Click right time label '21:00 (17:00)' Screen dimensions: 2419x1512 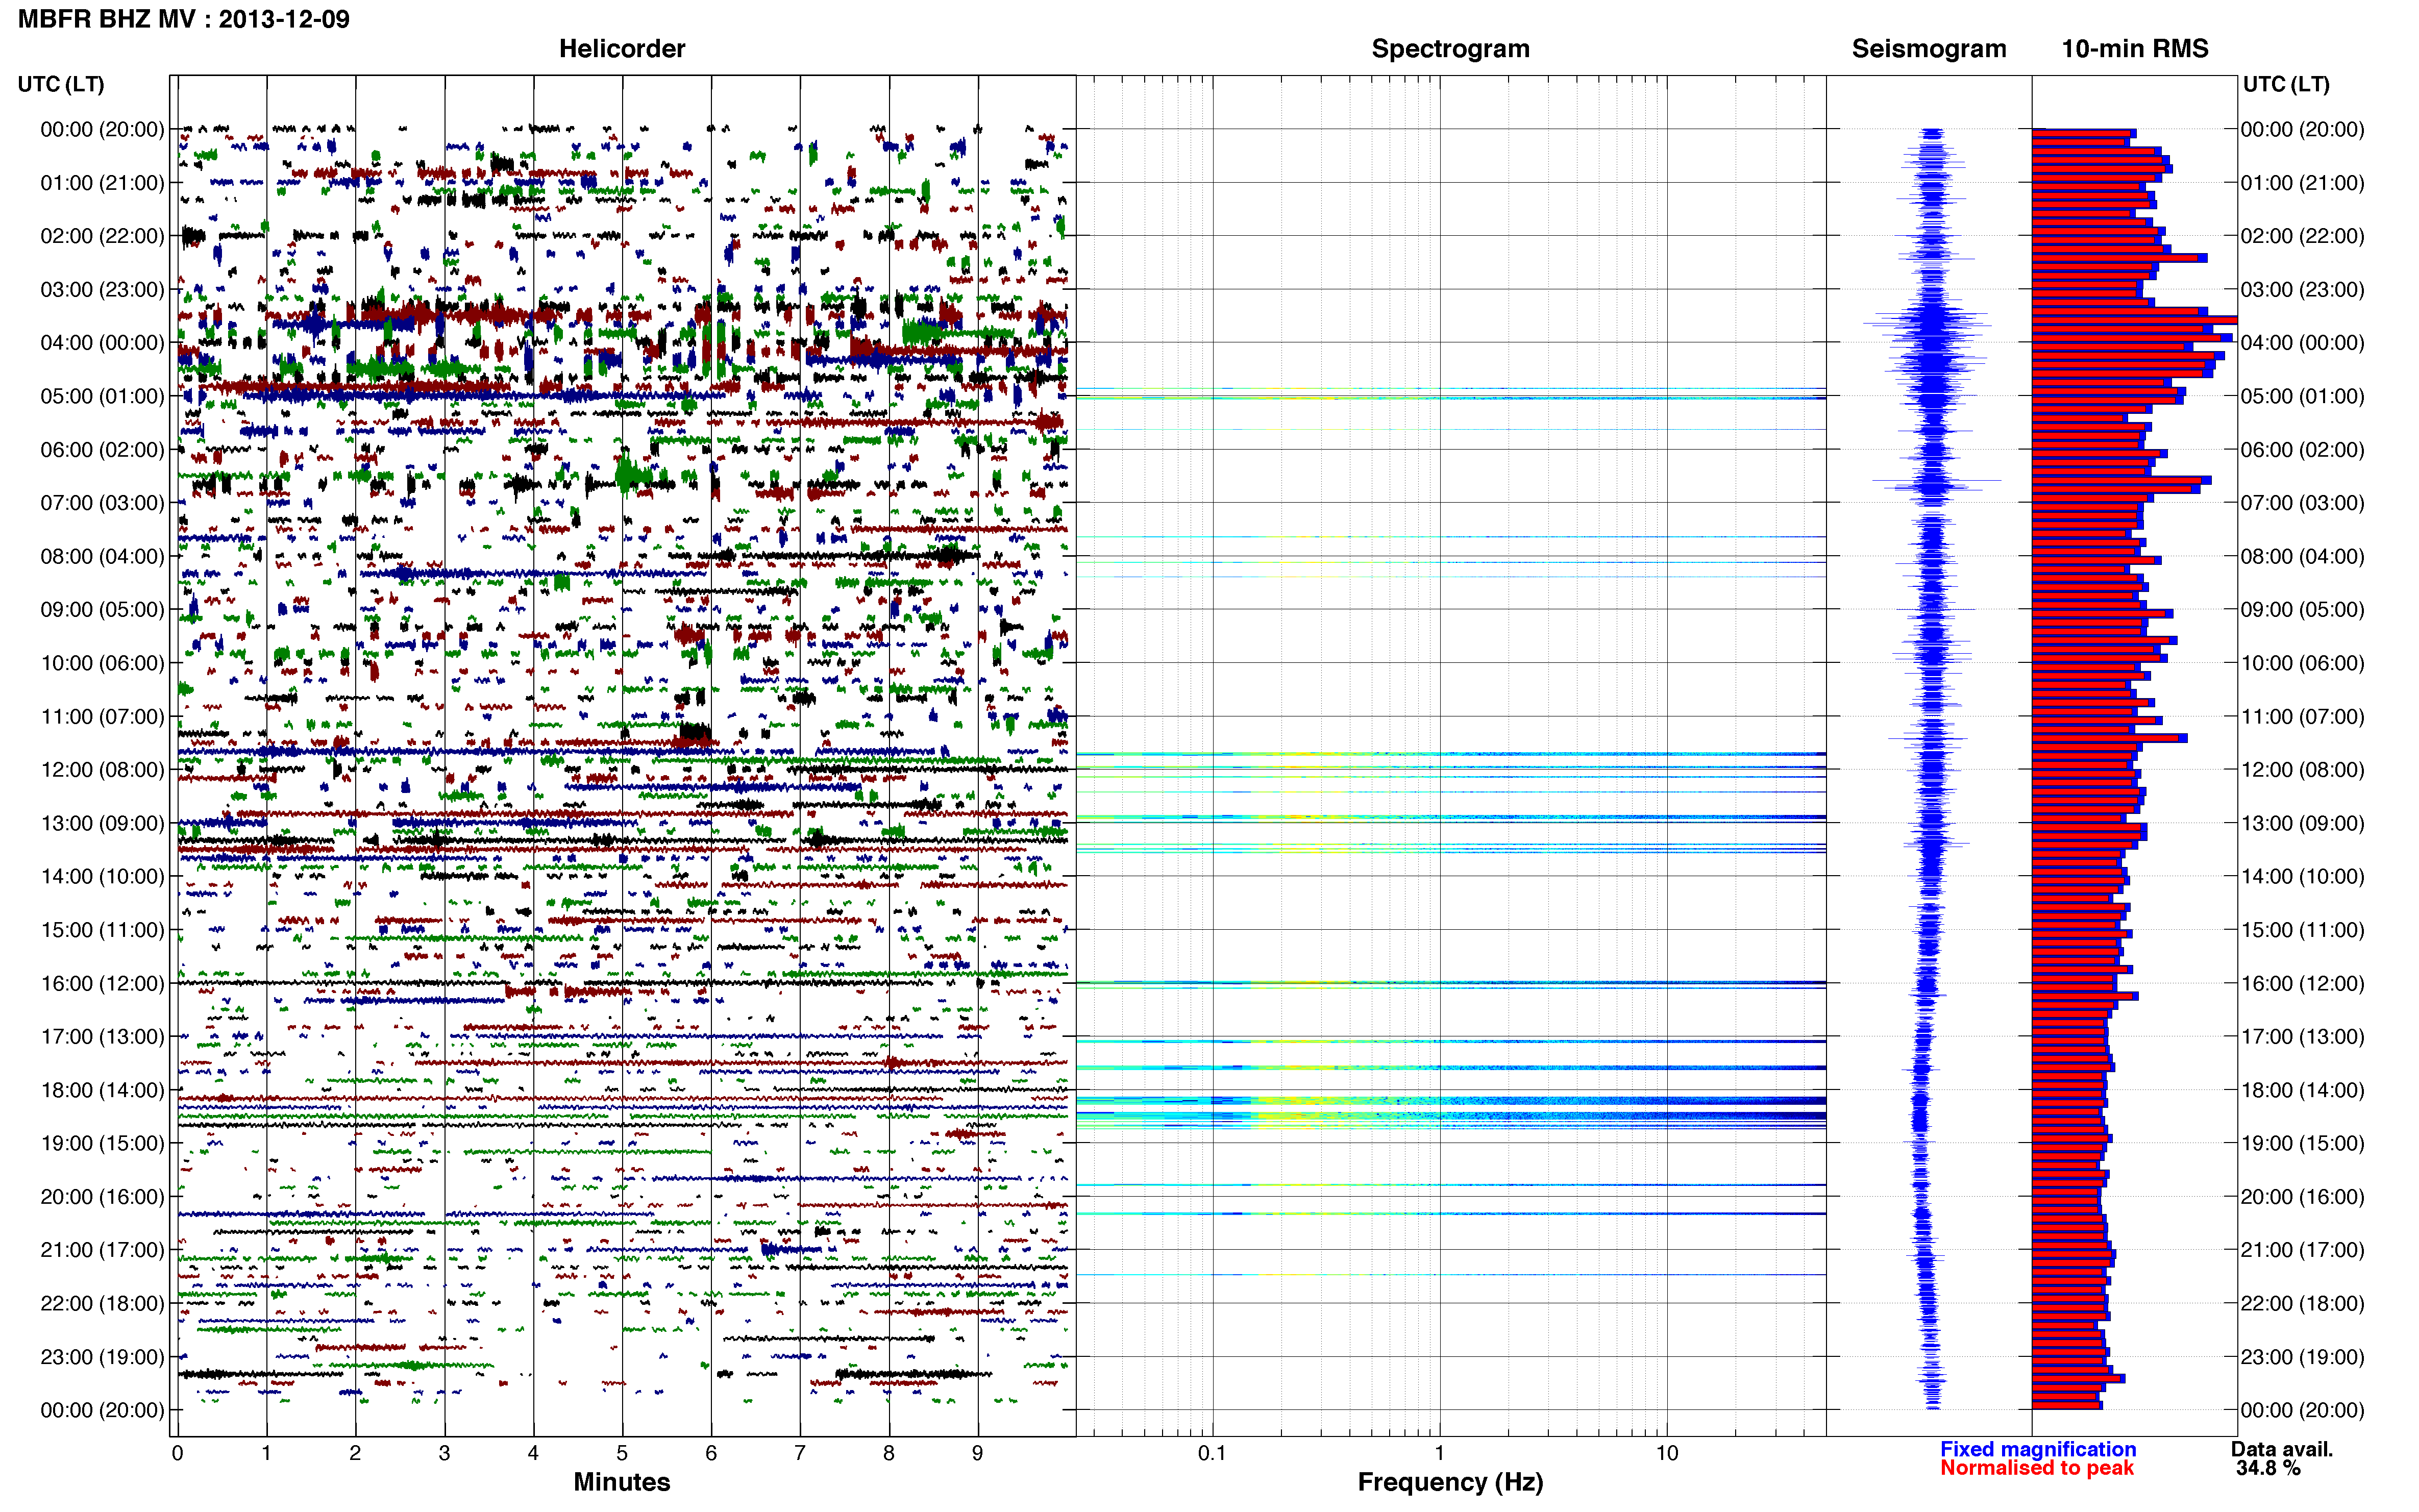pos(2302,1250)
